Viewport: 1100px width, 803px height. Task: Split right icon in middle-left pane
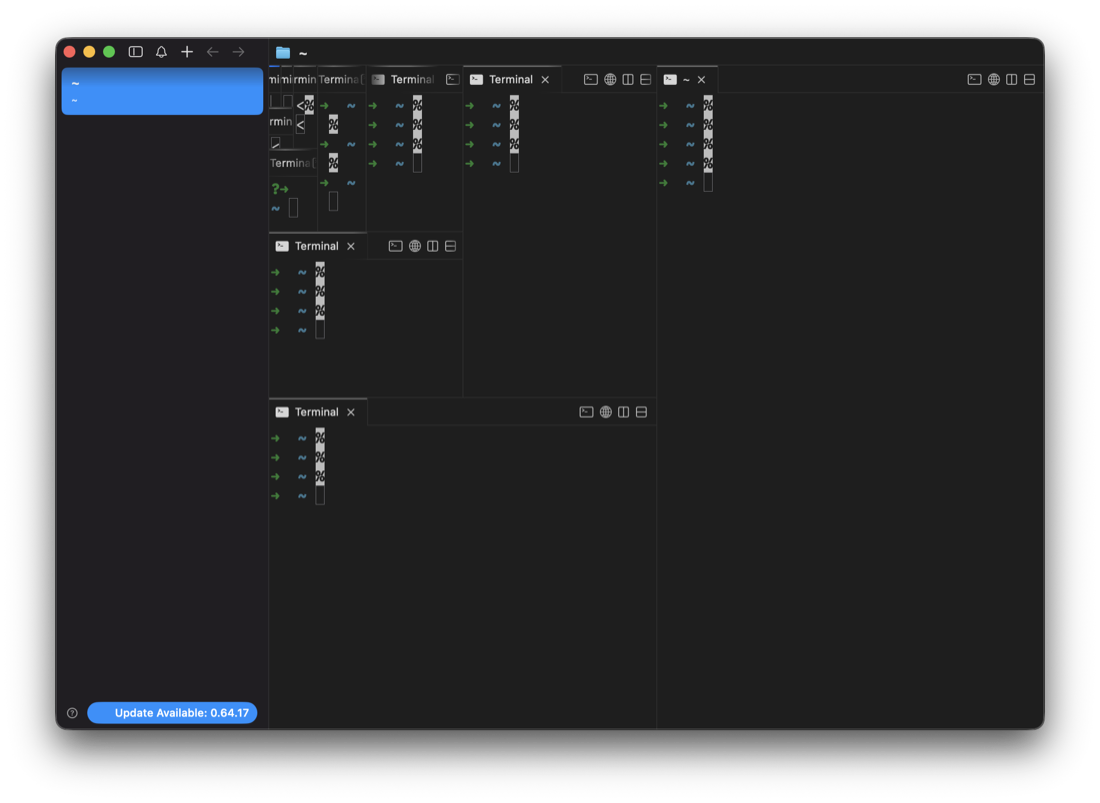click(x=433, y=246)
